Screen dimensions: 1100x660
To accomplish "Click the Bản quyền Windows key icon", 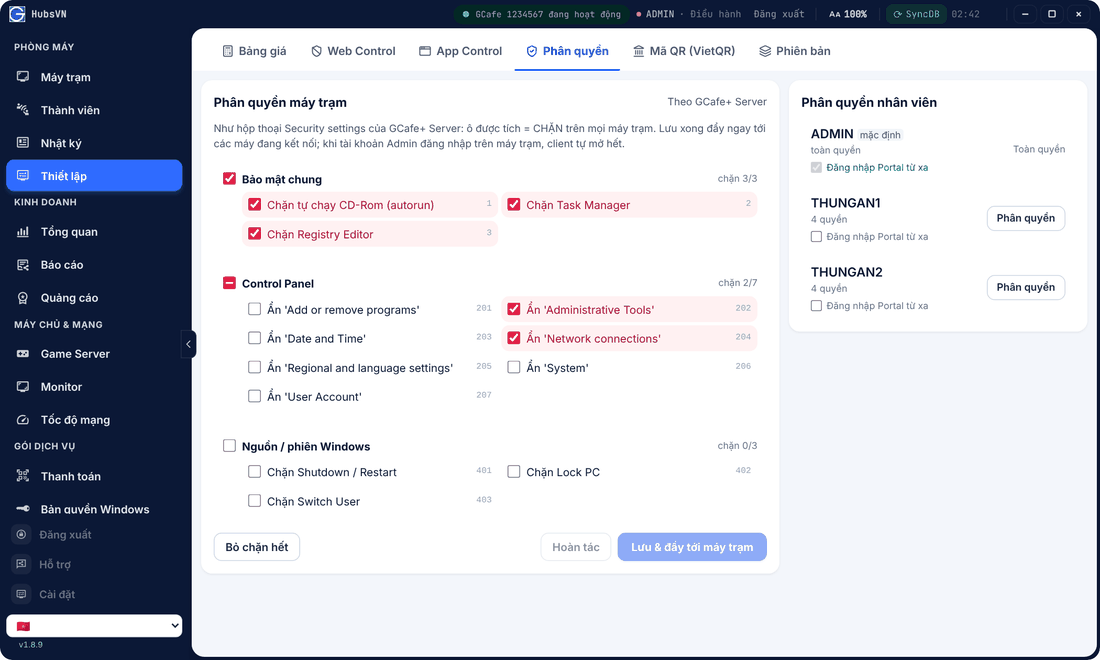I will 23,509.
